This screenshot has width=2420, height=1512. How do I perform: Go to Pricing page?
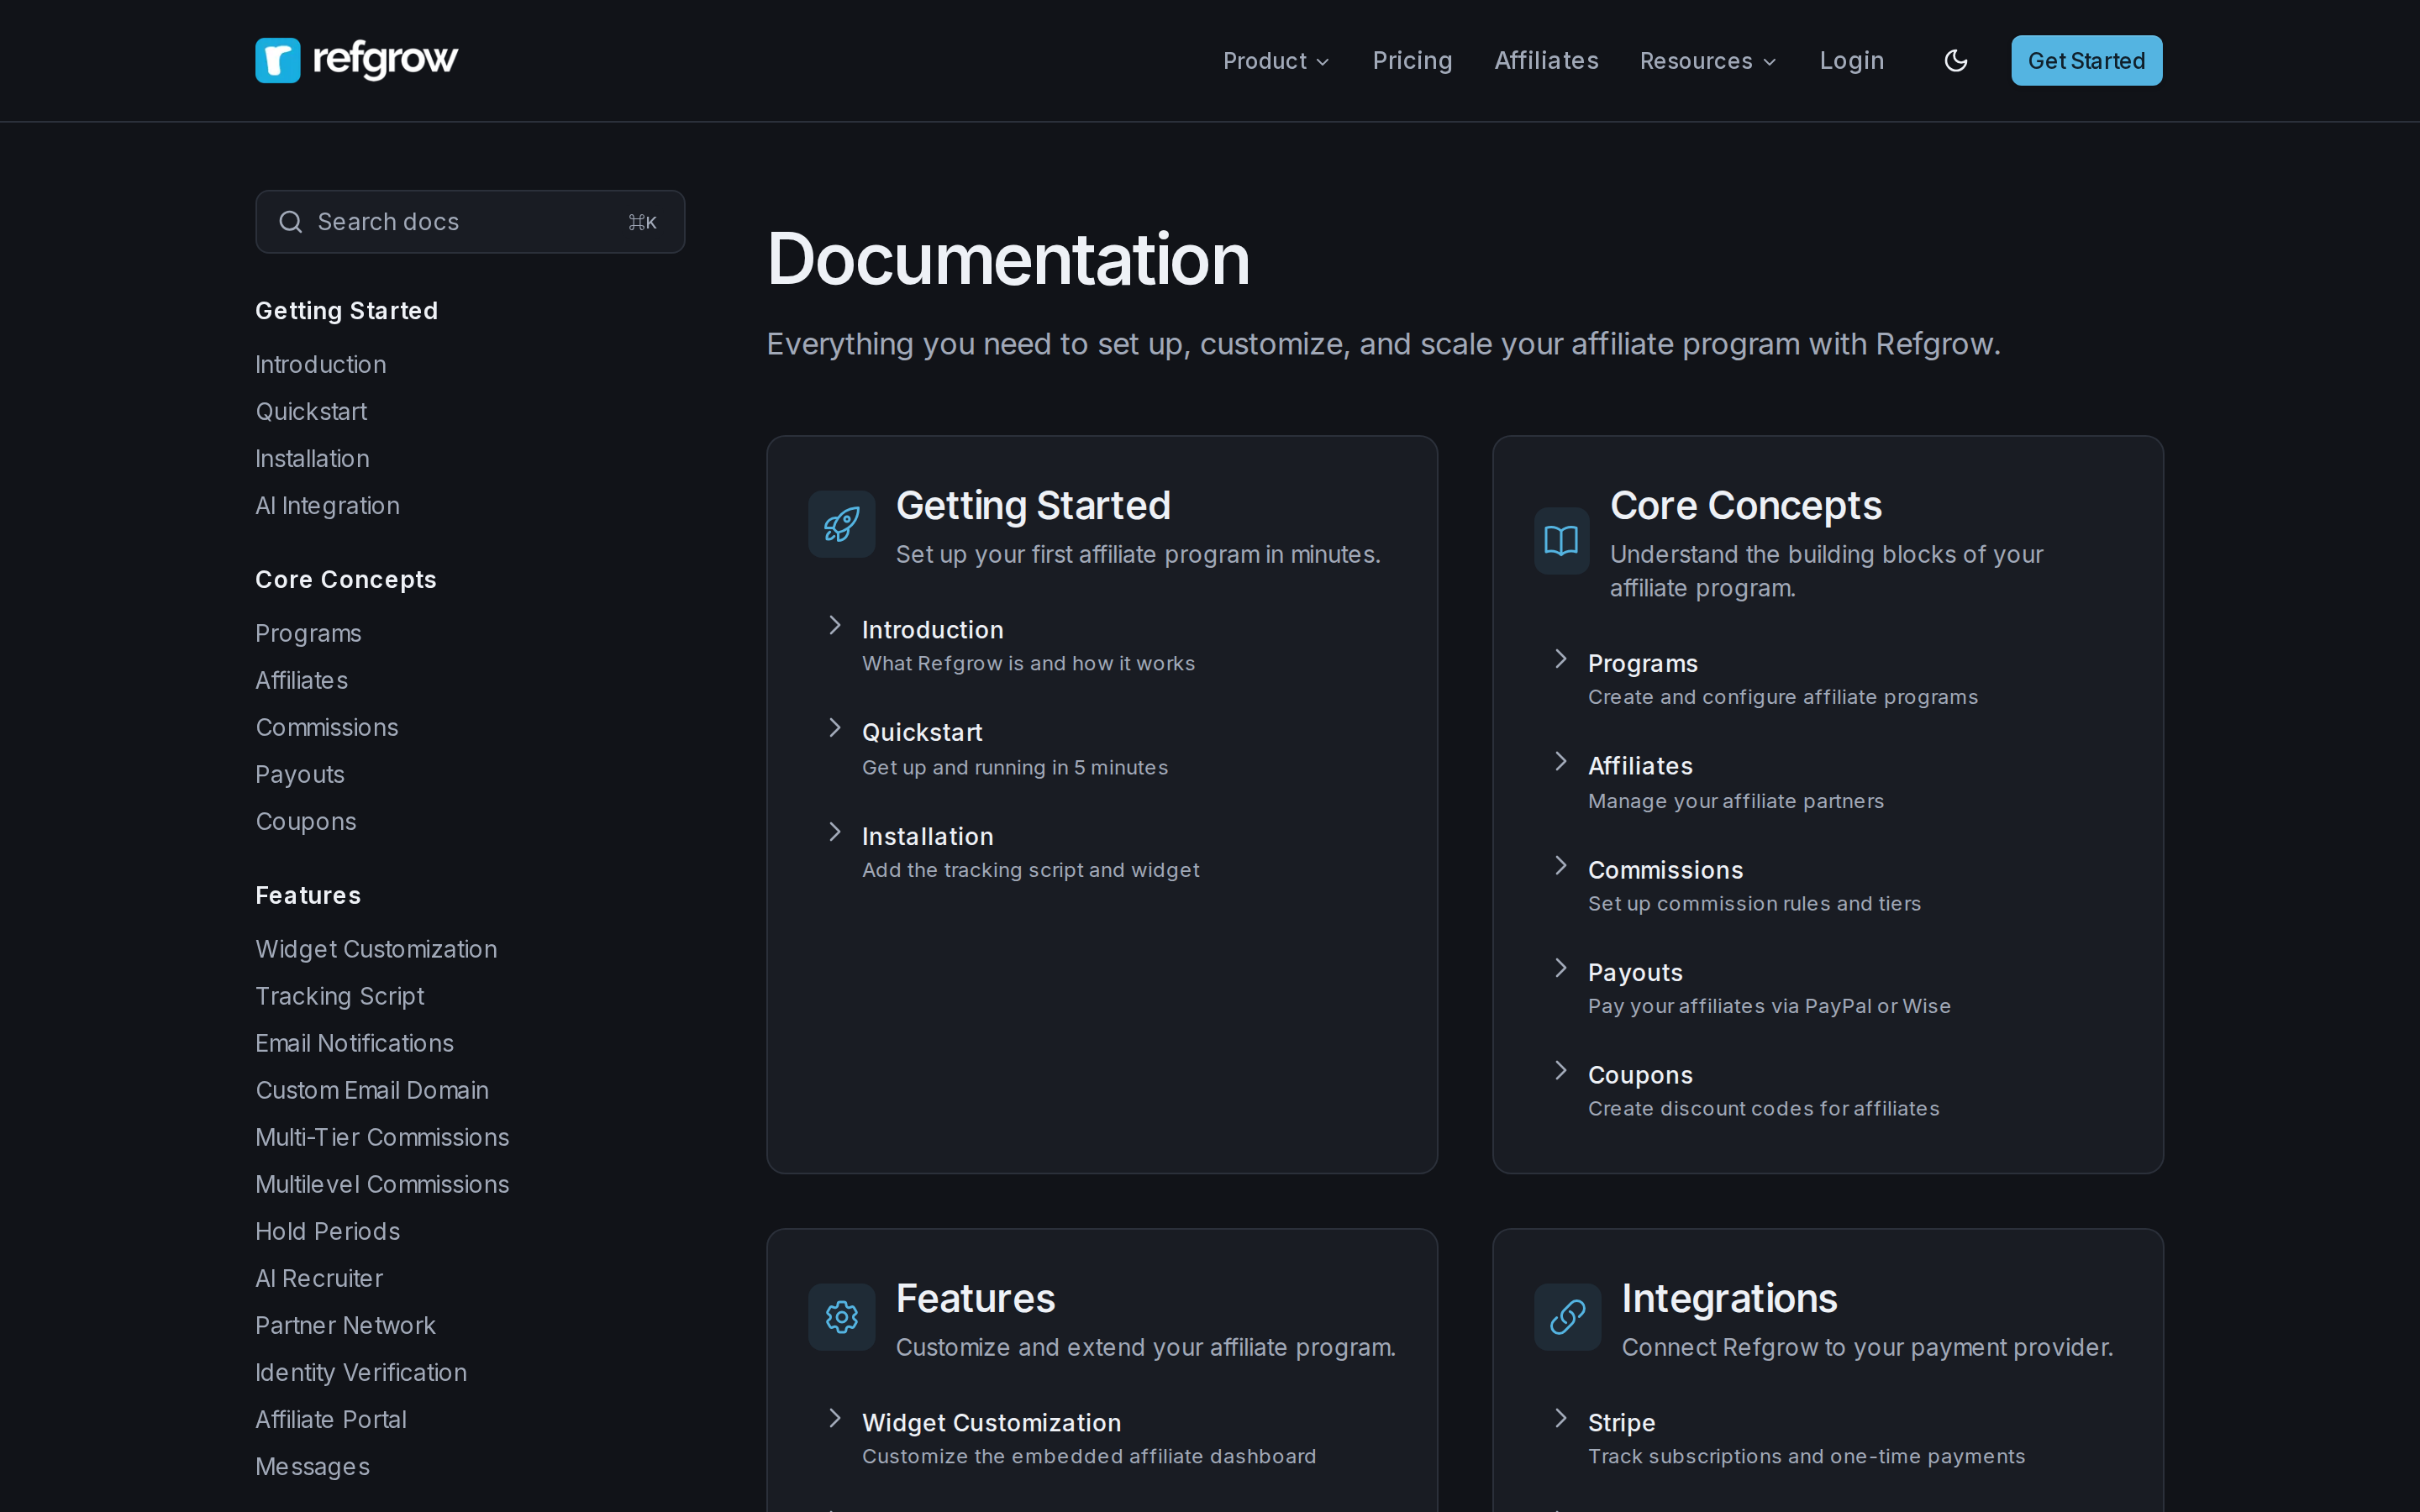1412,61
